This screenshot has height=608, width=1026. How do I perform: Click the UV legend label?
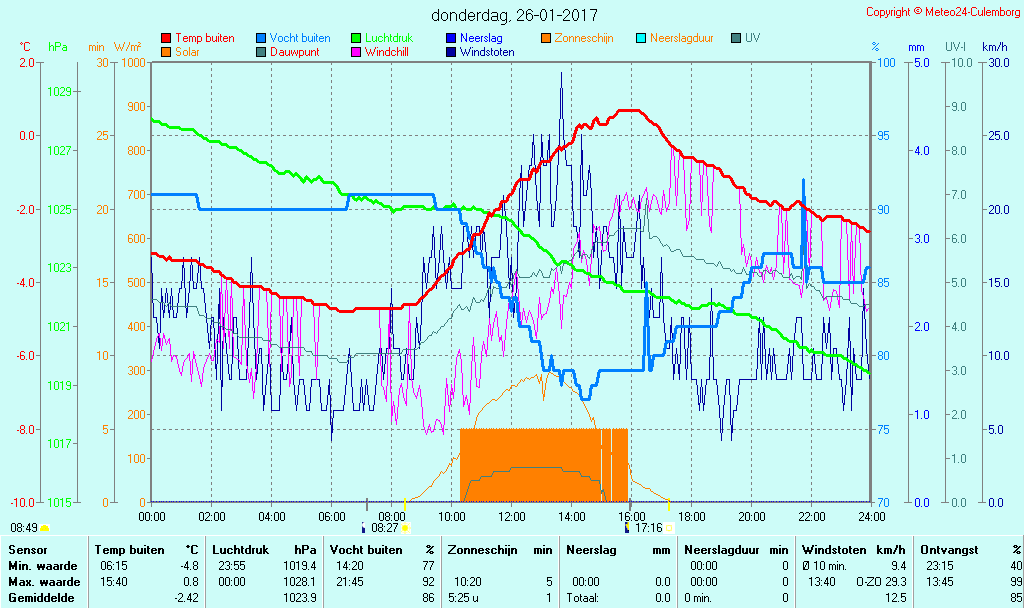click(752, 38)
